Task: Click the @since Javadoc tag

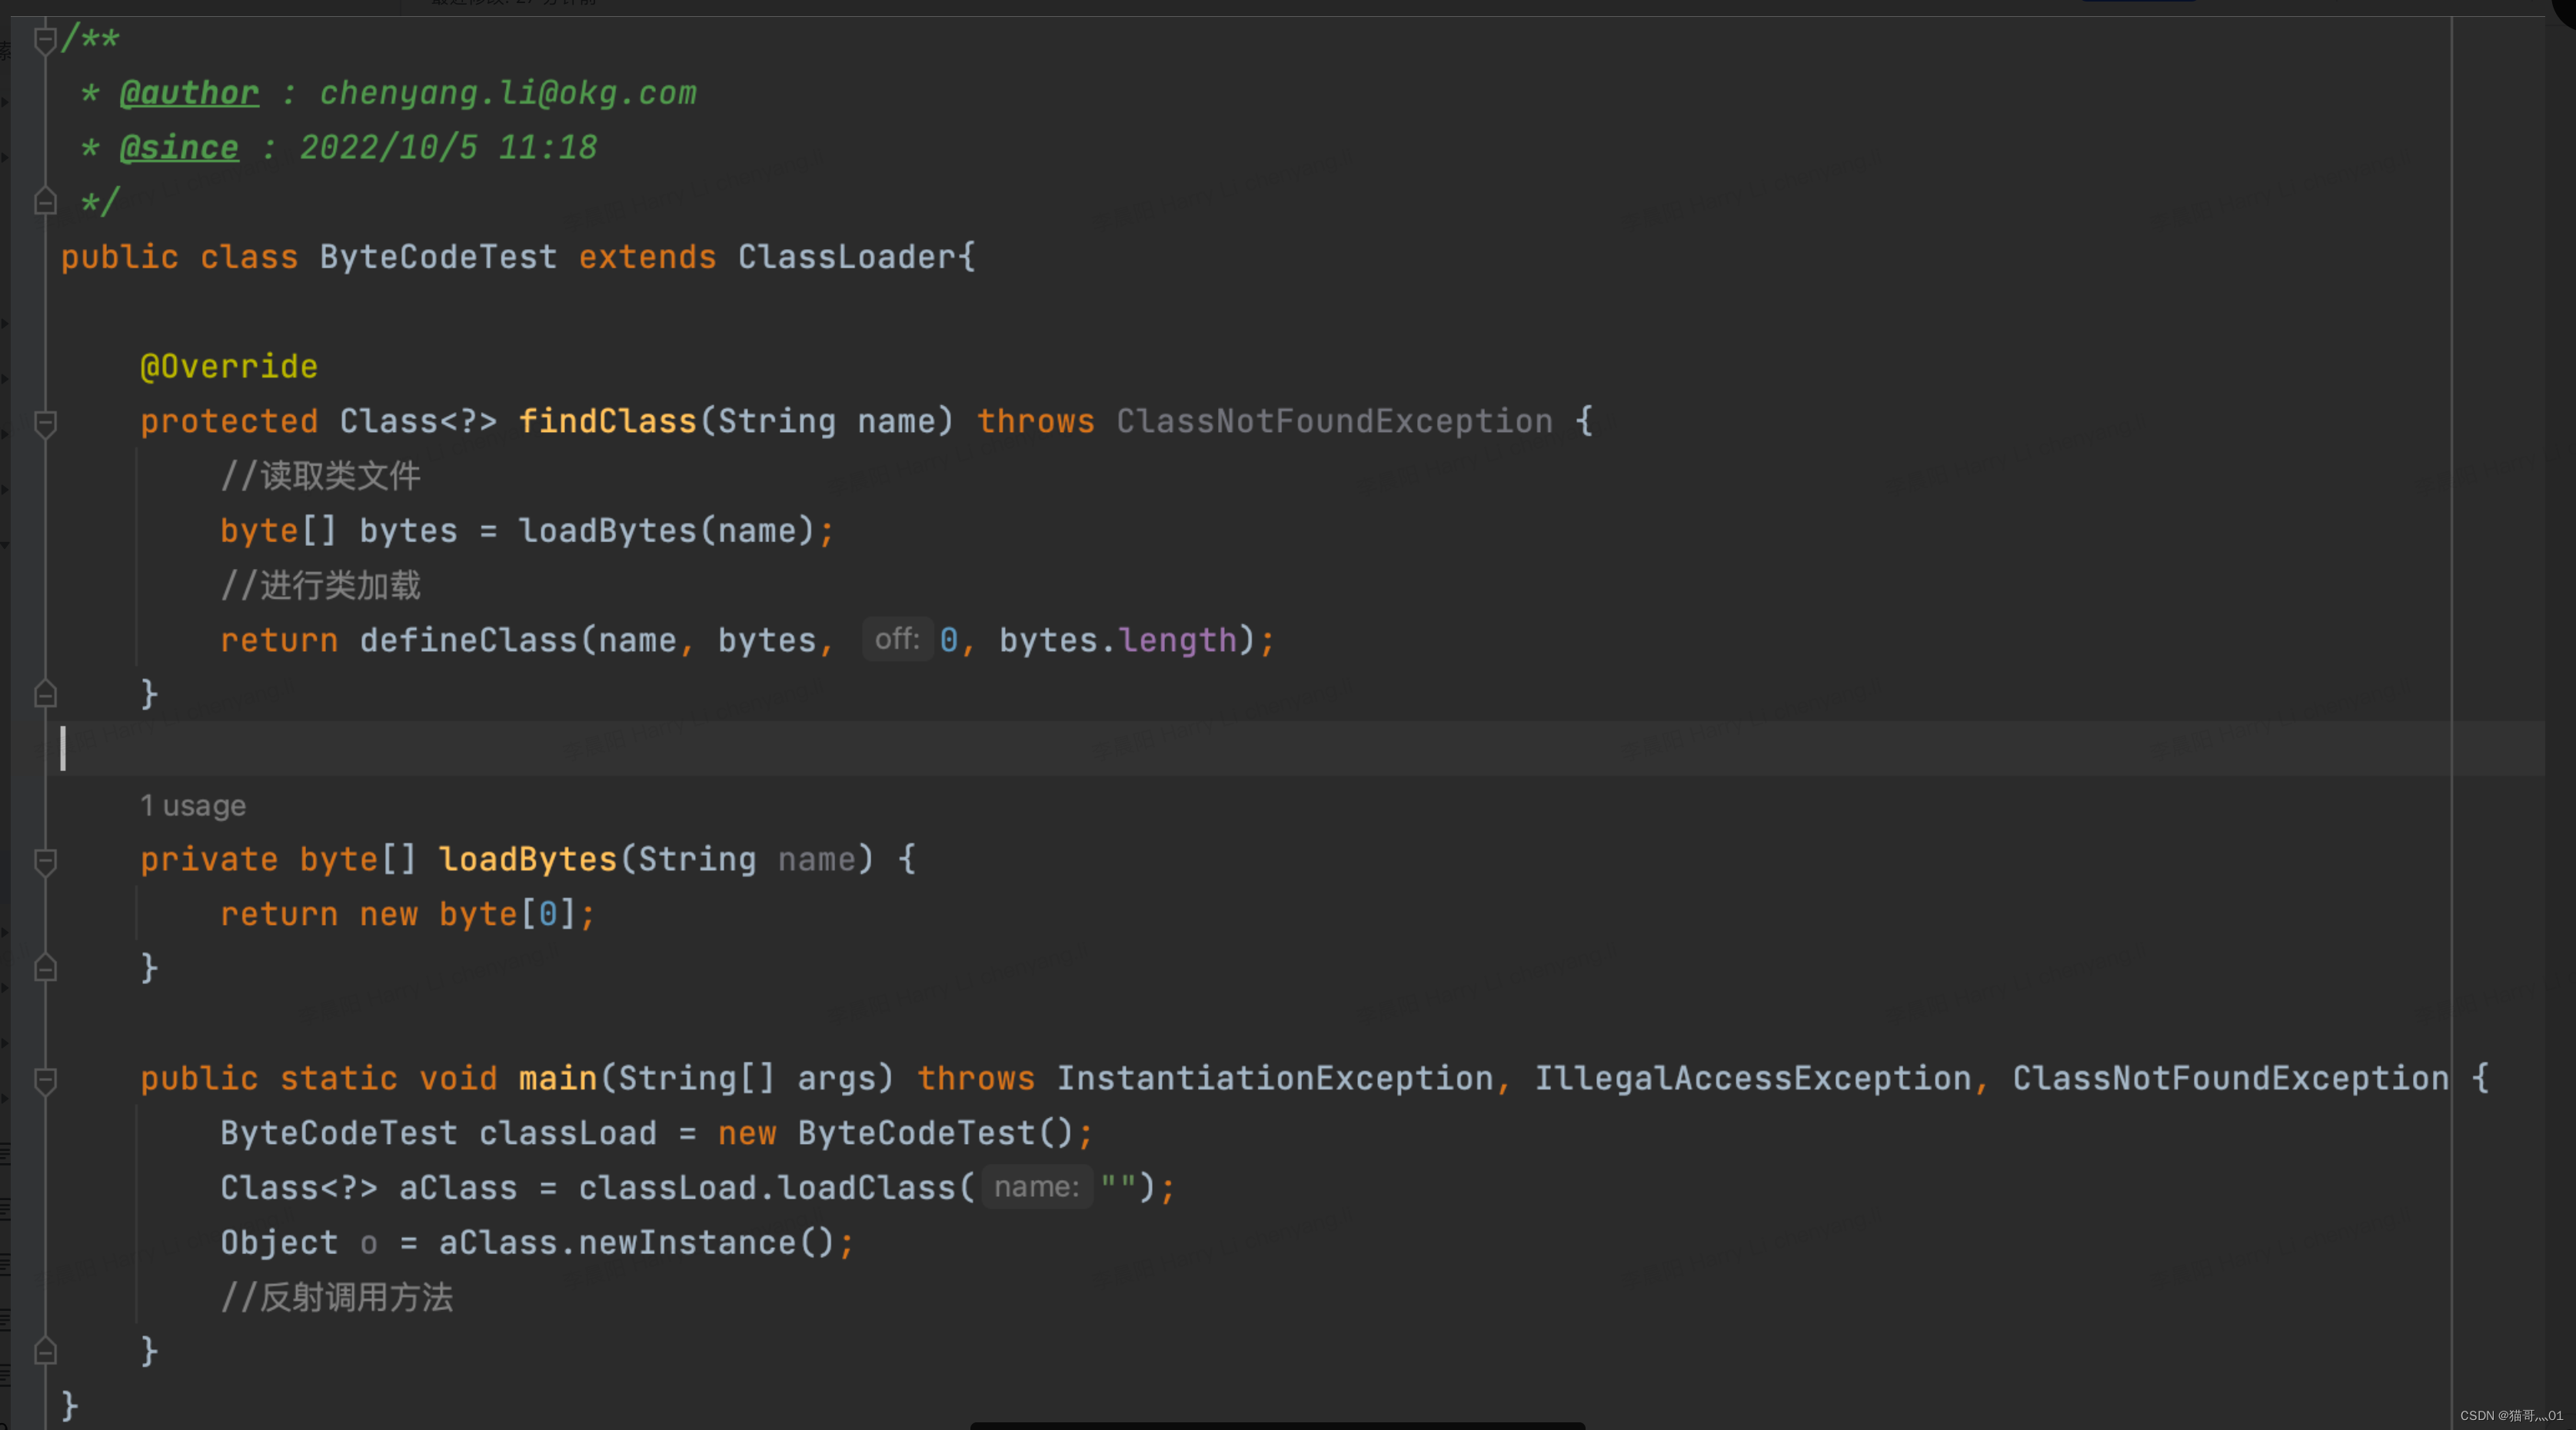Action: coord(179,148)
